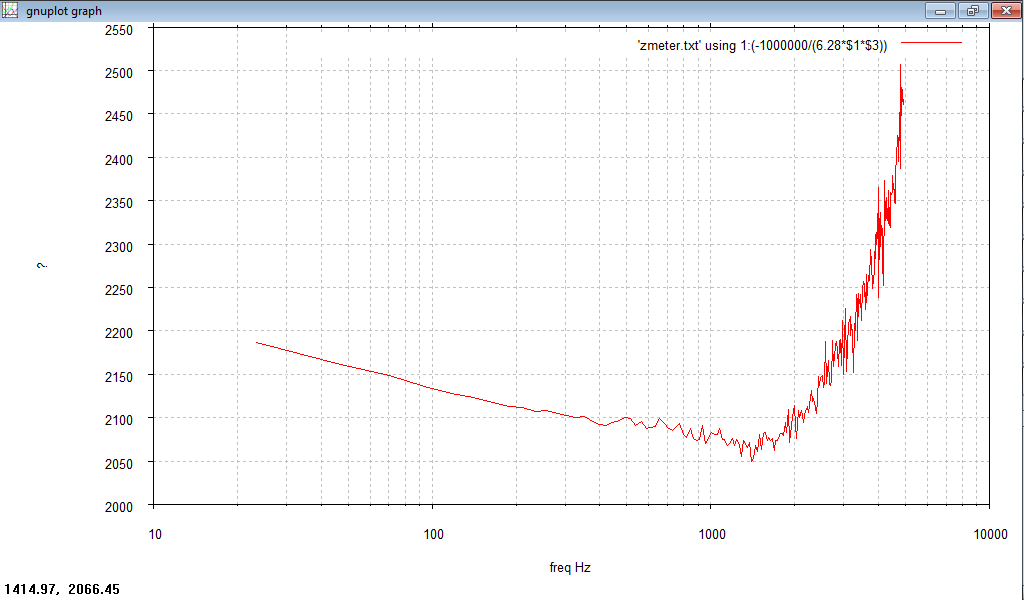Click the x-axis tick label 1000

711,534
